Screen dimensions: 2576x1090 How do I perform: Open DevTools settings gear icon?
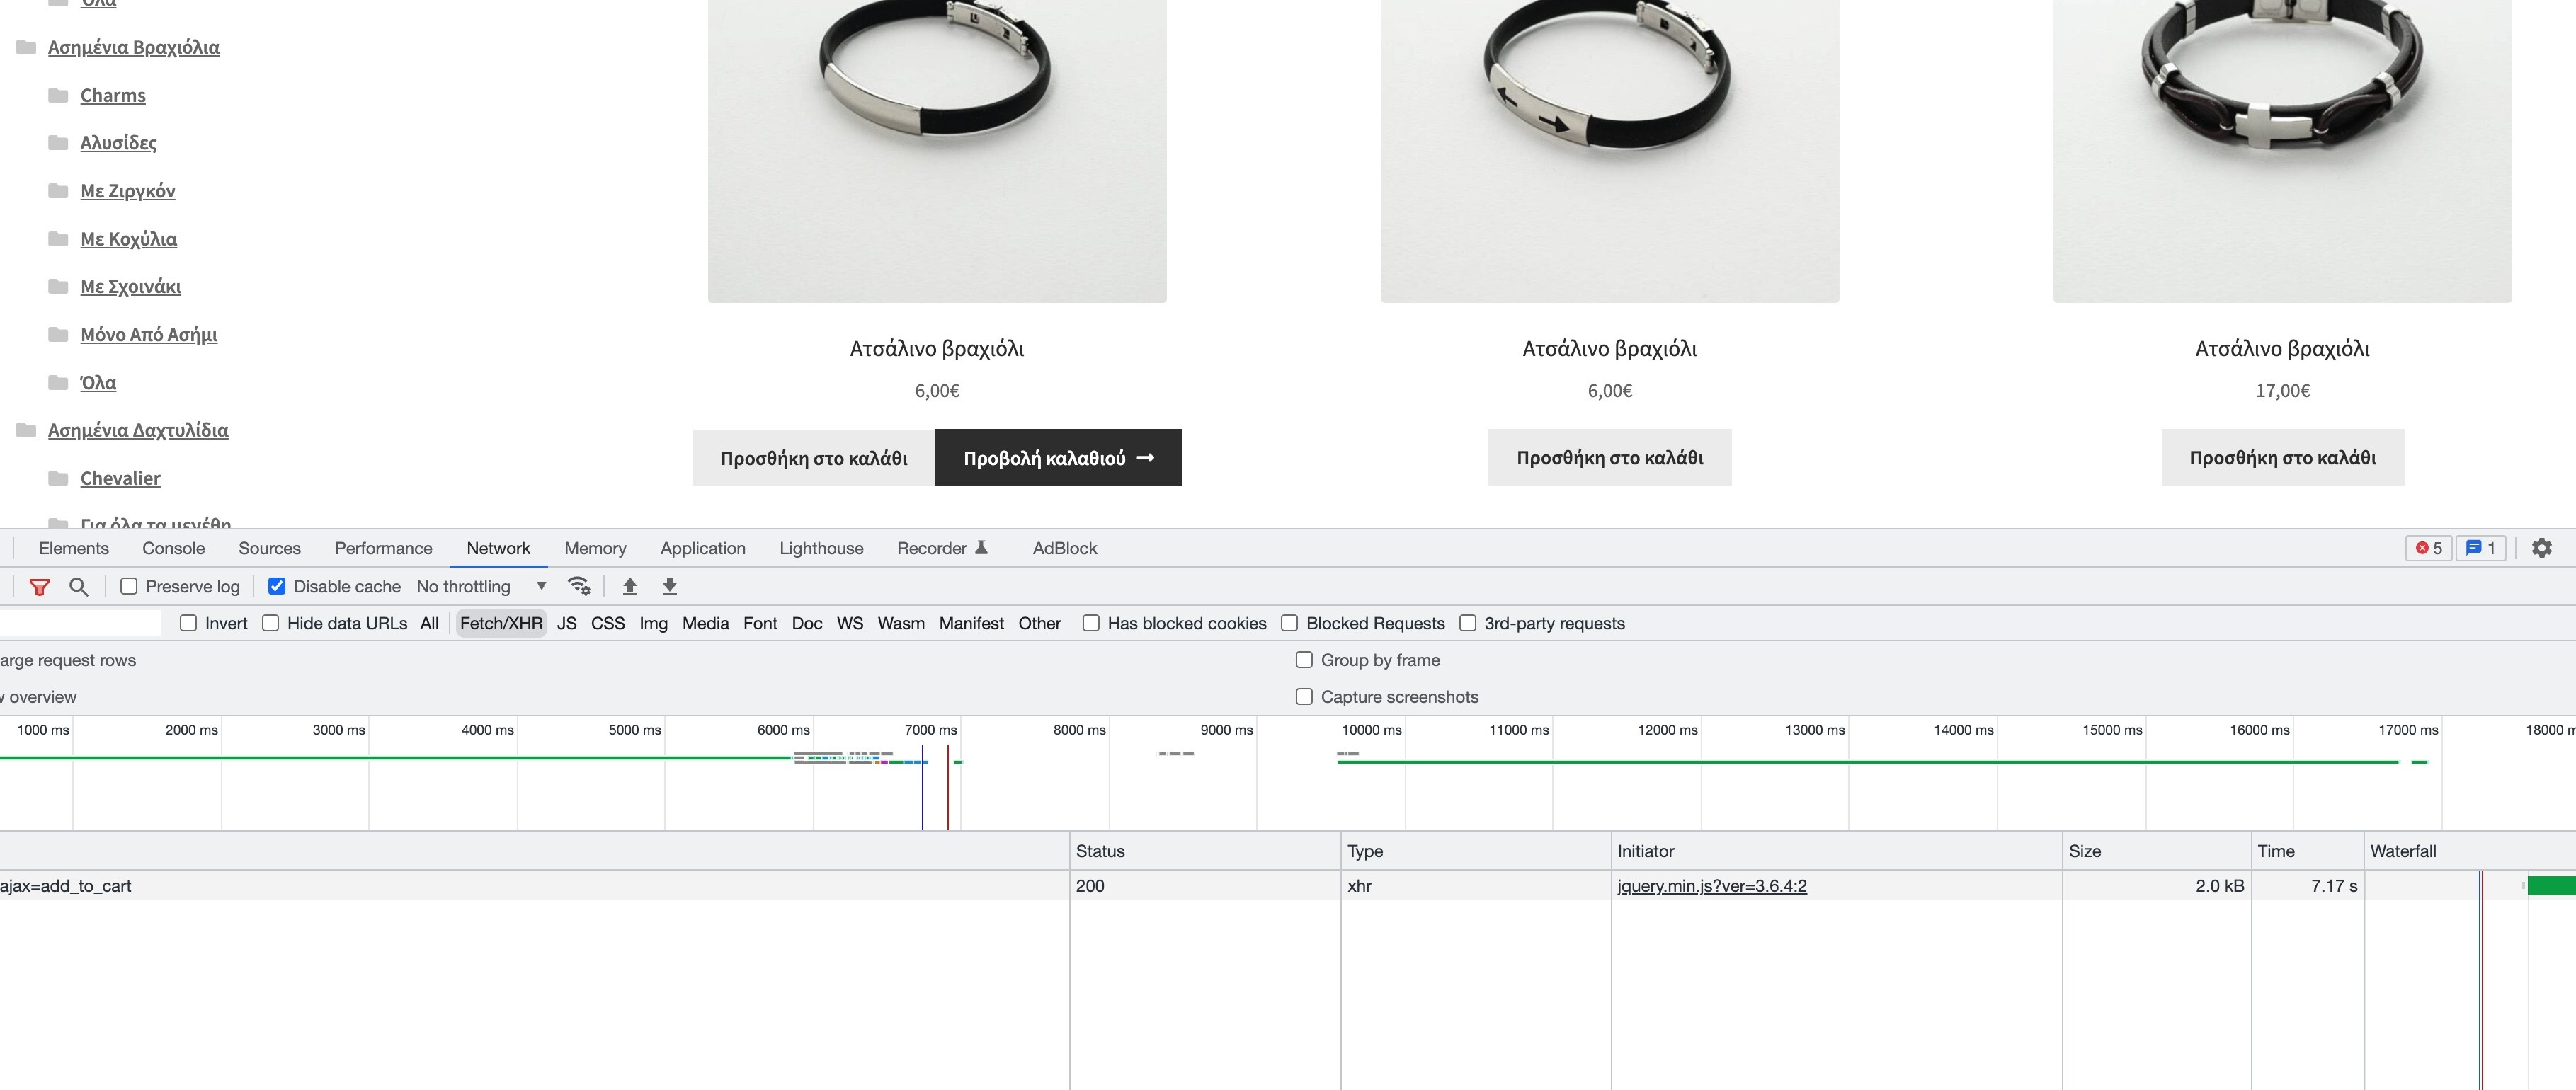pyautogui.click(x=2541, y=548)
